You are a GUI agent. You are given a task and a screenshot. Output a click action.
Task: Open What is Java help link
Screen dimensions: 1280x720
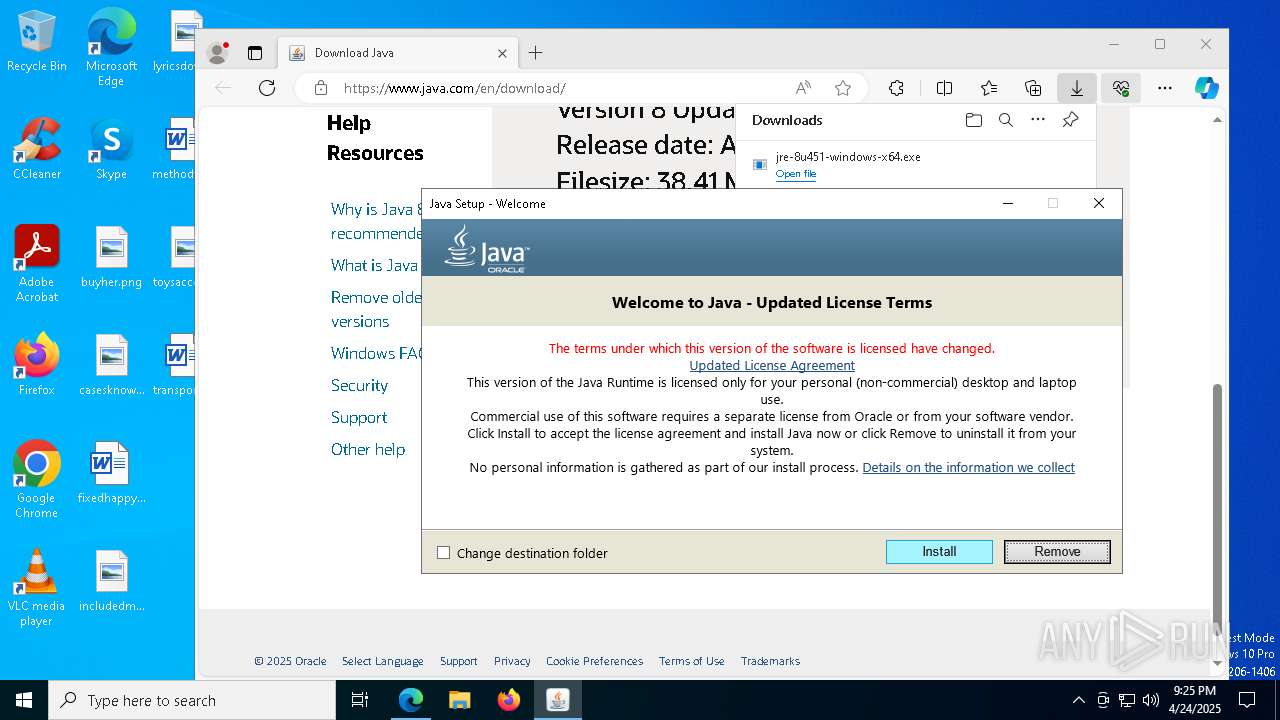(x=374, y=265)
